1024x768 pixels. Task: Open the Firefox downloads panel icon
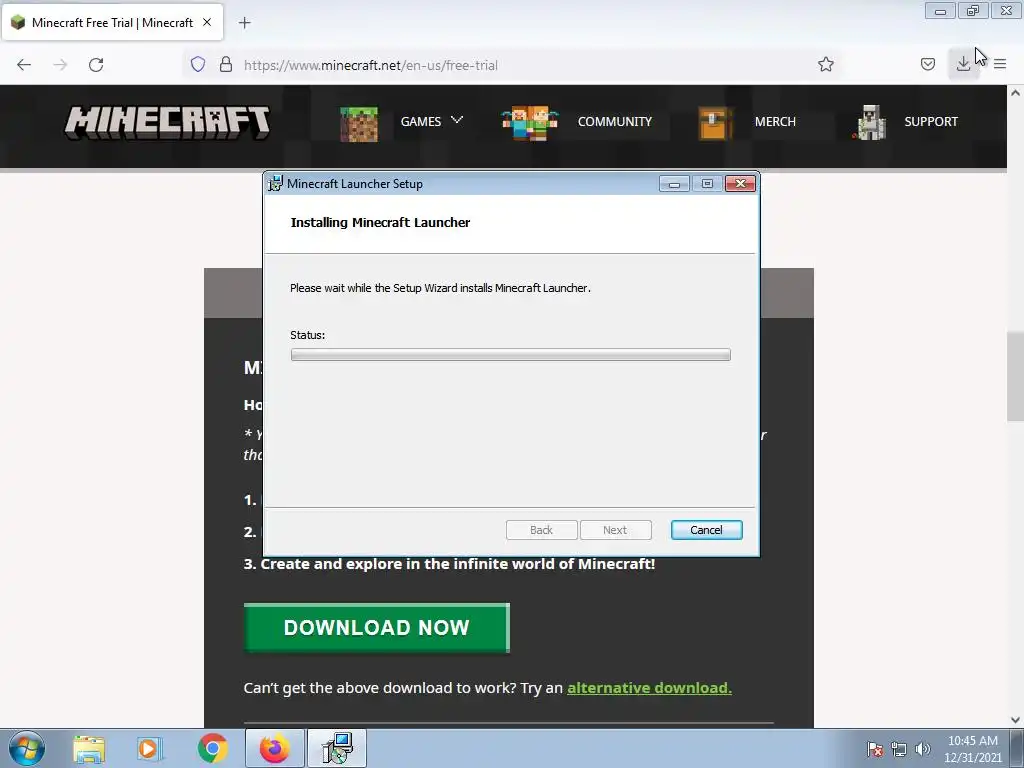tap(963, 64)
